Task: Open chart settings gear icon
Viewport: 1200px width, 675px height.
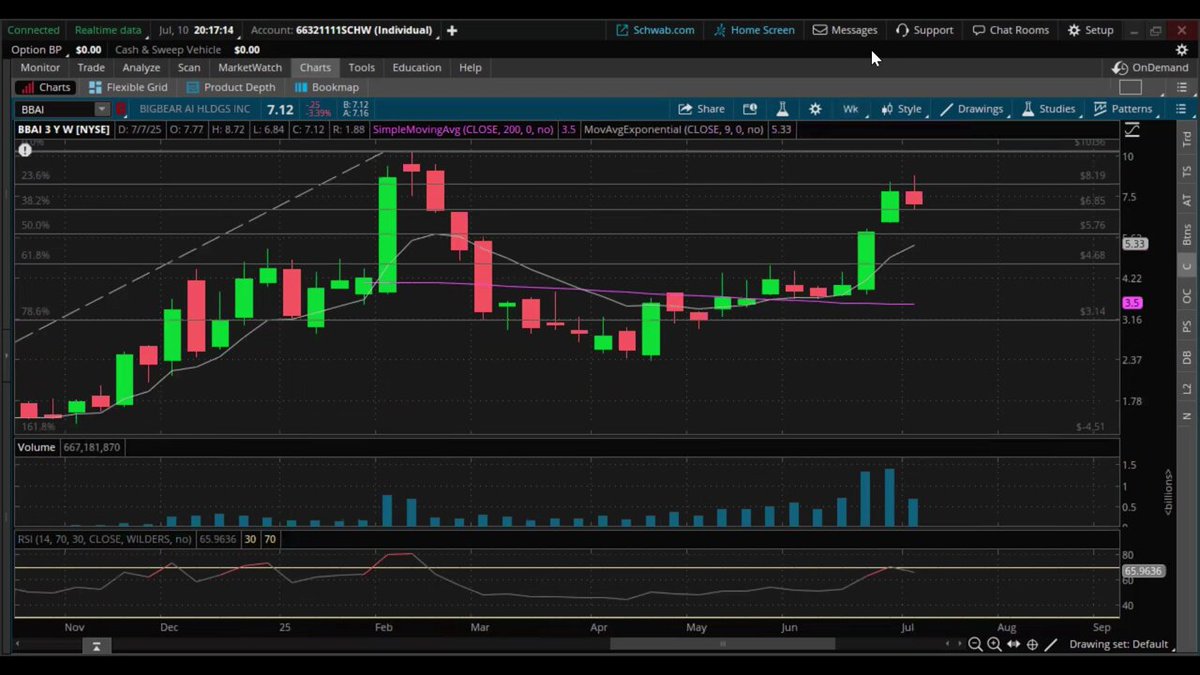Action: (815, 109)
